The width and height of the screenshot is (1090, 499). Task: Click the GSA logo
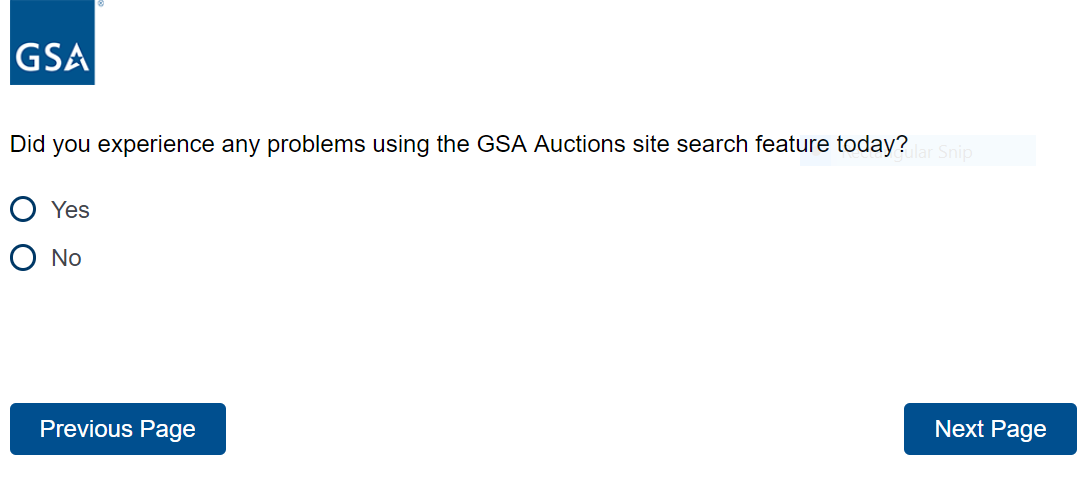[52, 43]
